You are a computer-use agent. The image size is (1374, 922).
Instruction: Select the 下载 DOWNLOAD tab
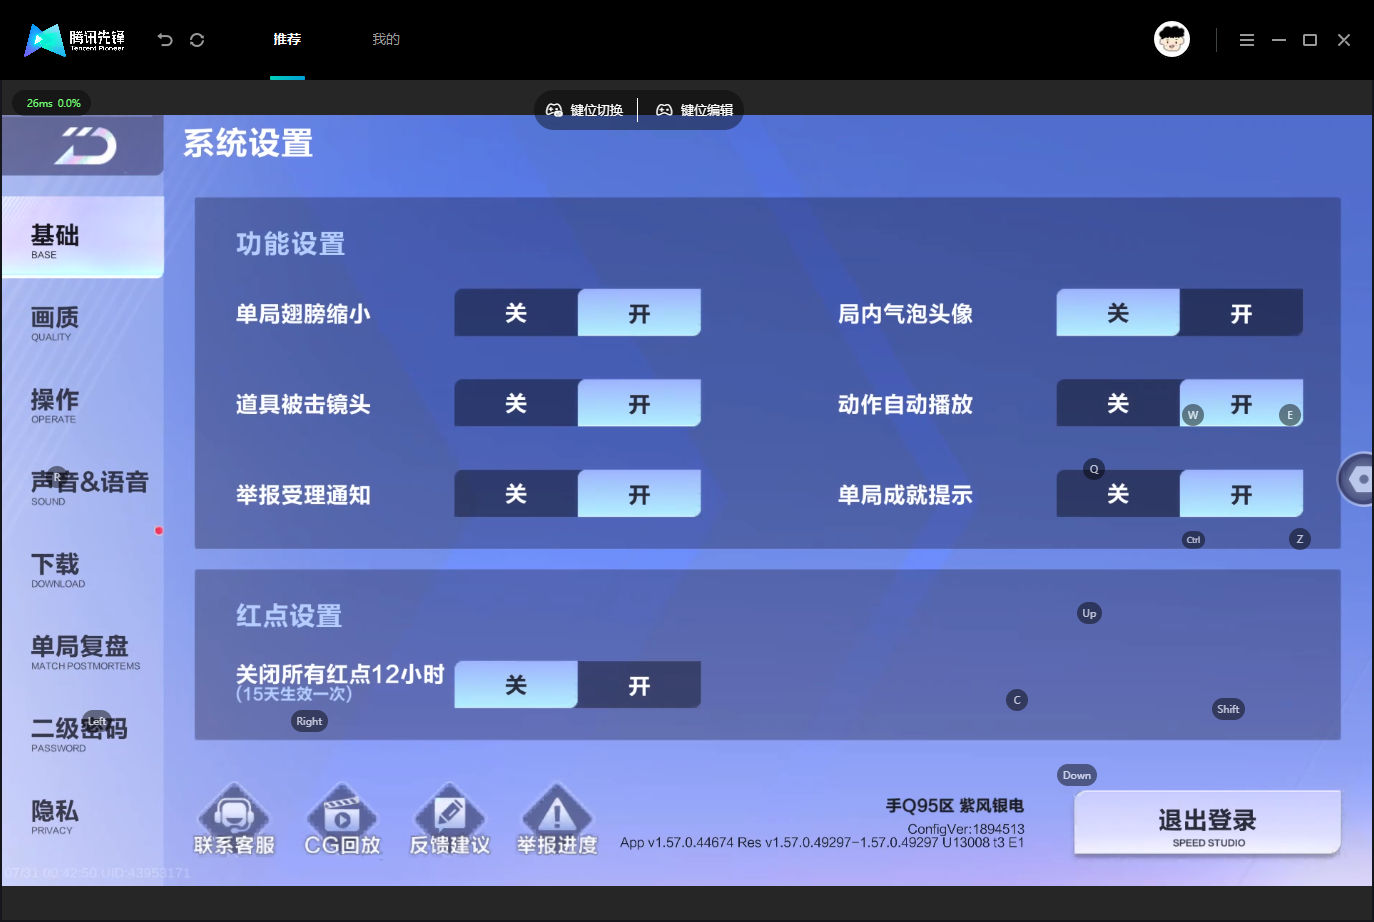point(83,570)
